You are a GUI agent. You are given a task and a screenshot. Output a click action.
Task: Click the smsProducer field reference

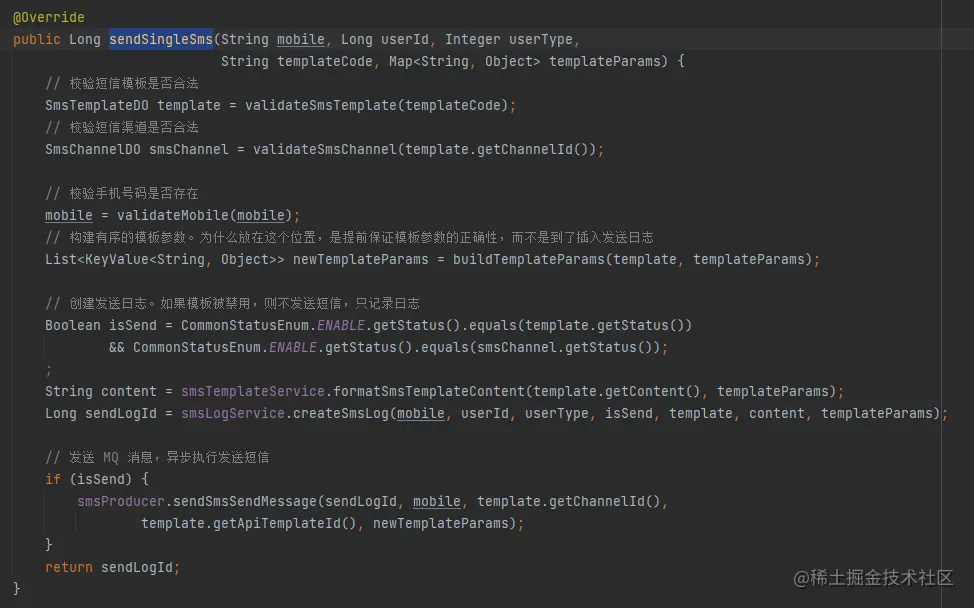(x=121, y=501)
